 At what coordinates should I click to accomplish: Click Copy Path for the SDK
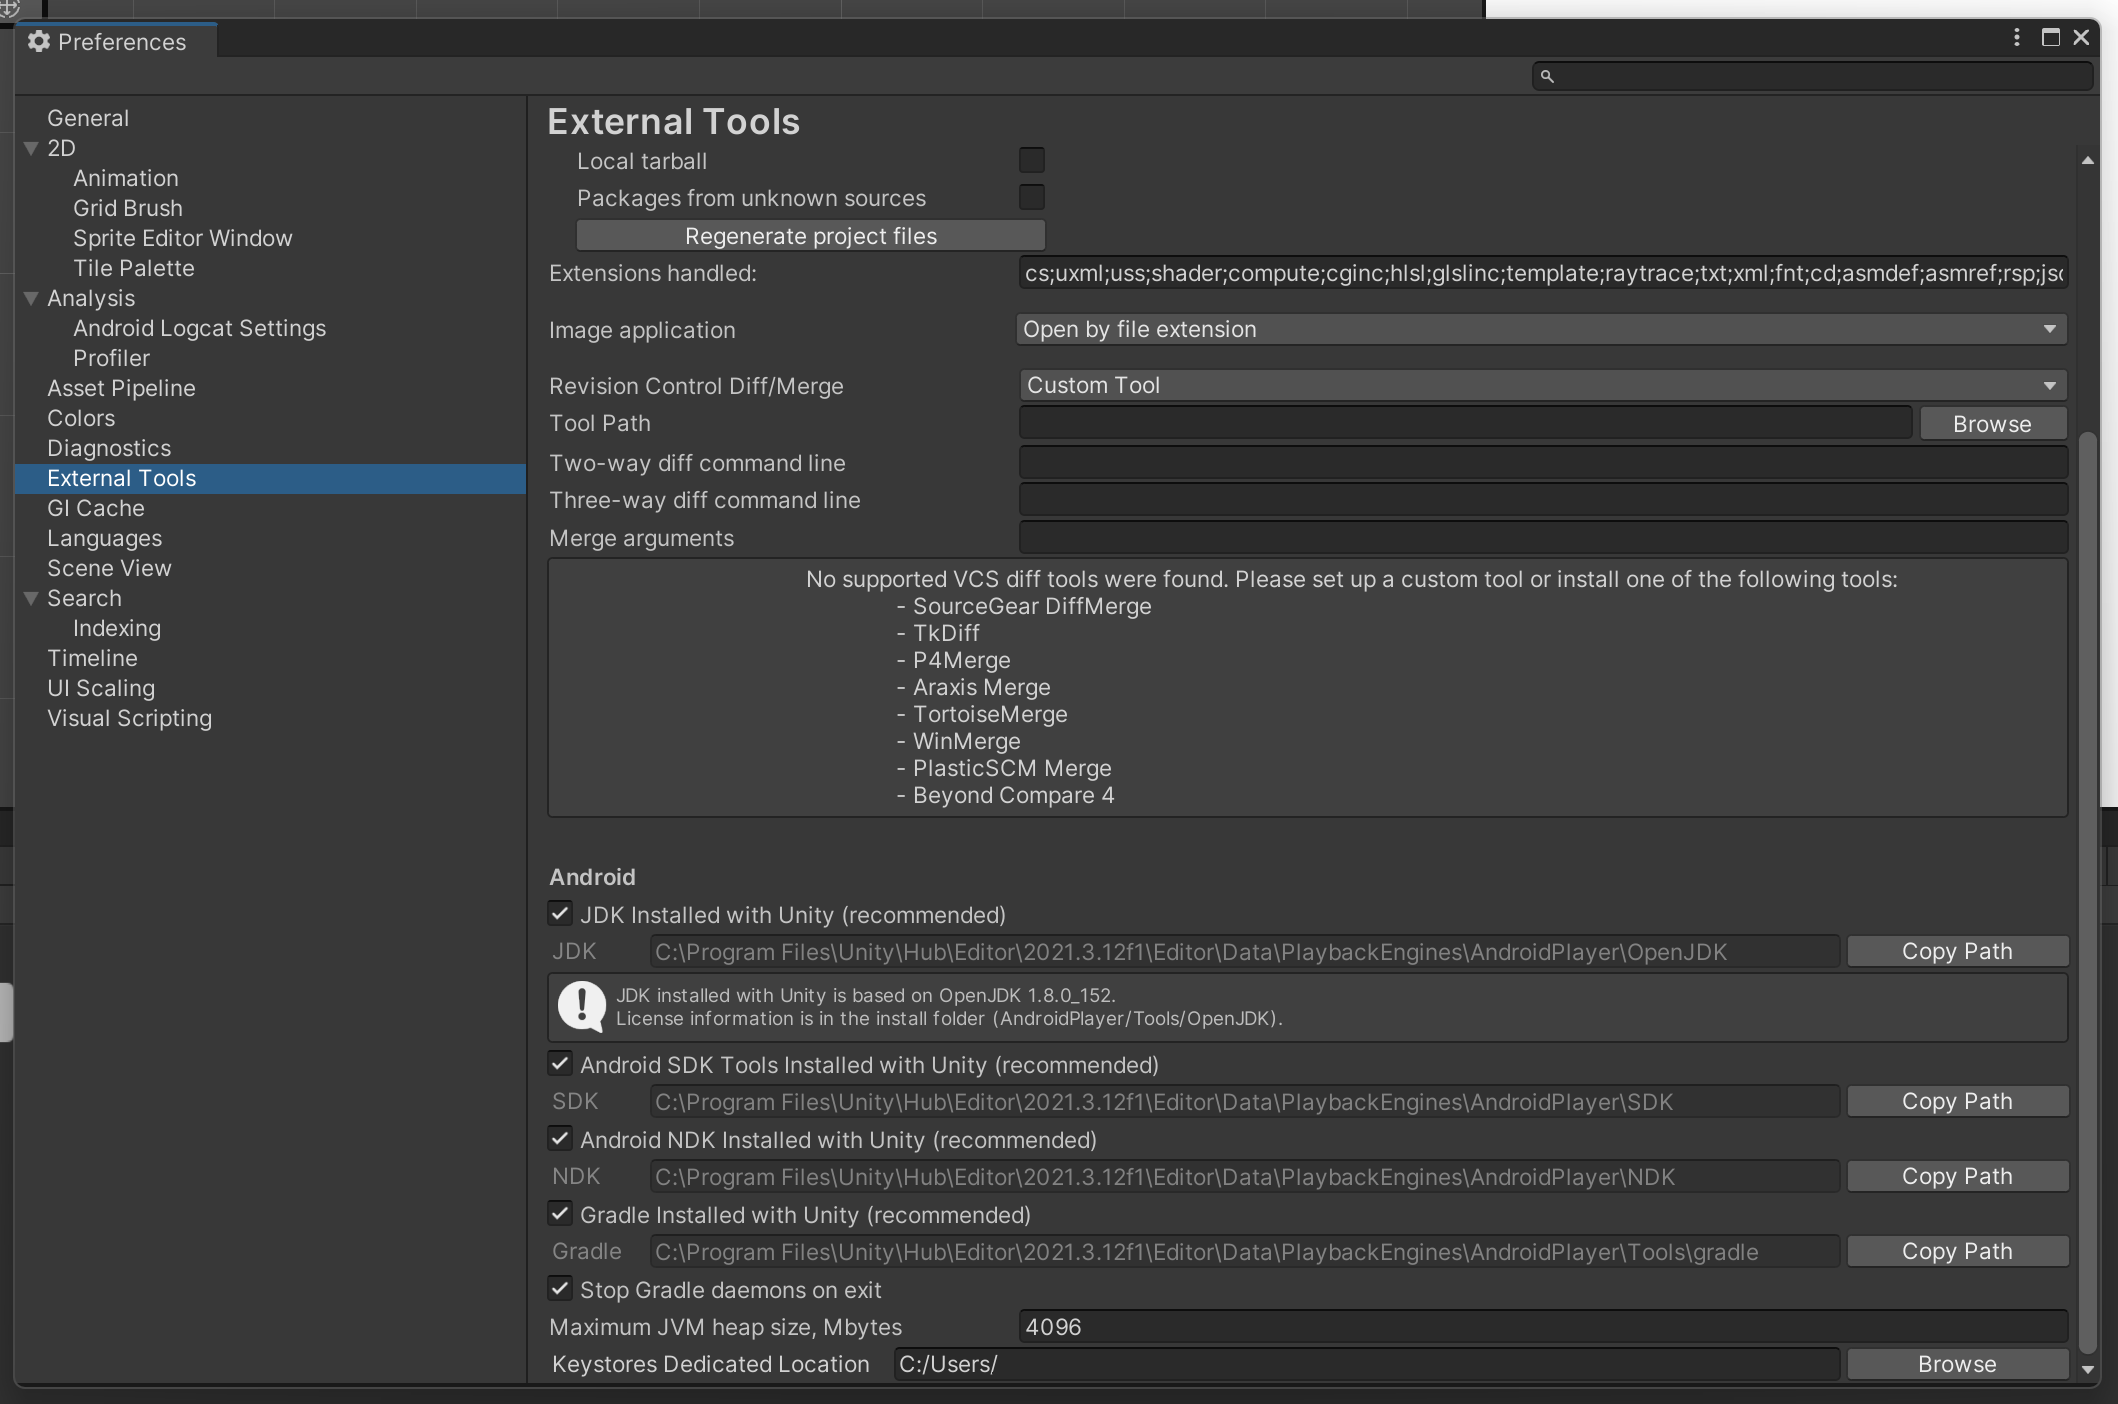[x=1956, y=1101]
